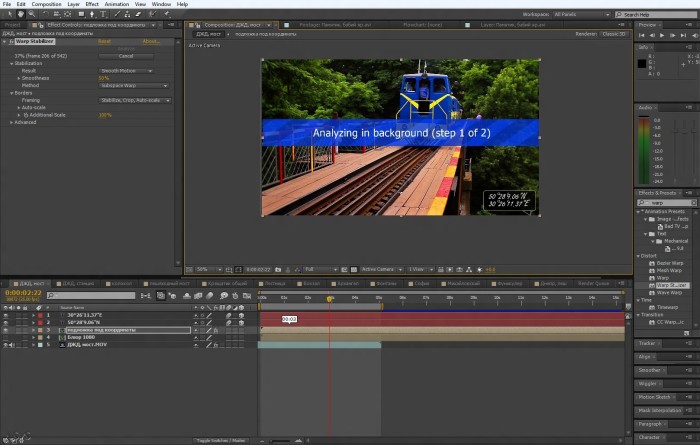
Task: Expand the Advanced section
Action: click(11, 122)
